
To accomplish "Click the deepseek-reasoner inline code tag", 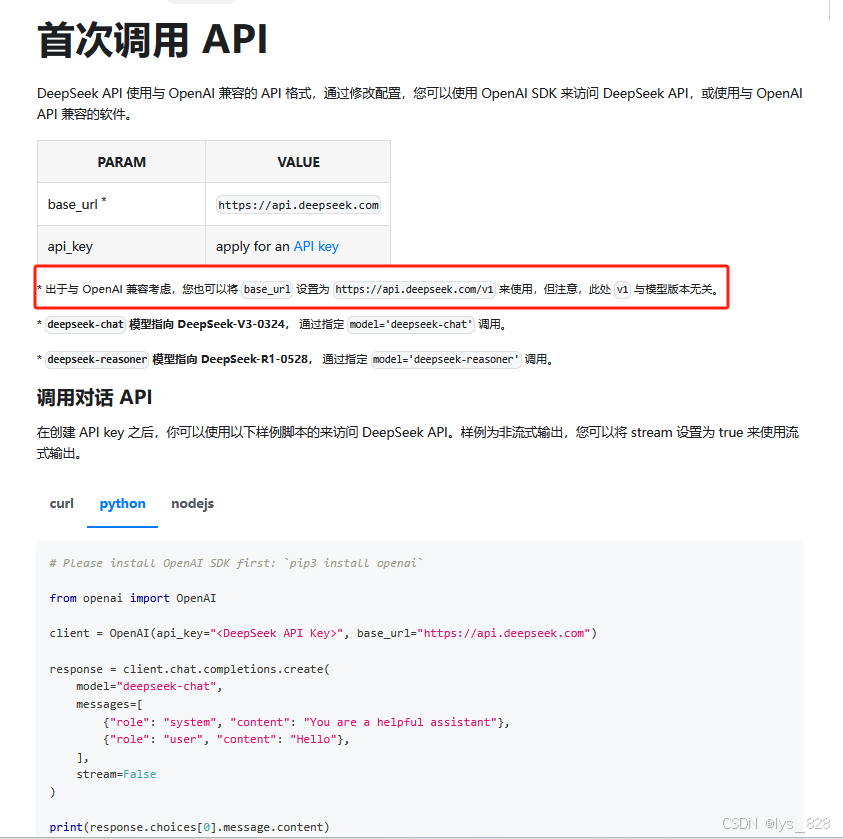I will 97,360.
